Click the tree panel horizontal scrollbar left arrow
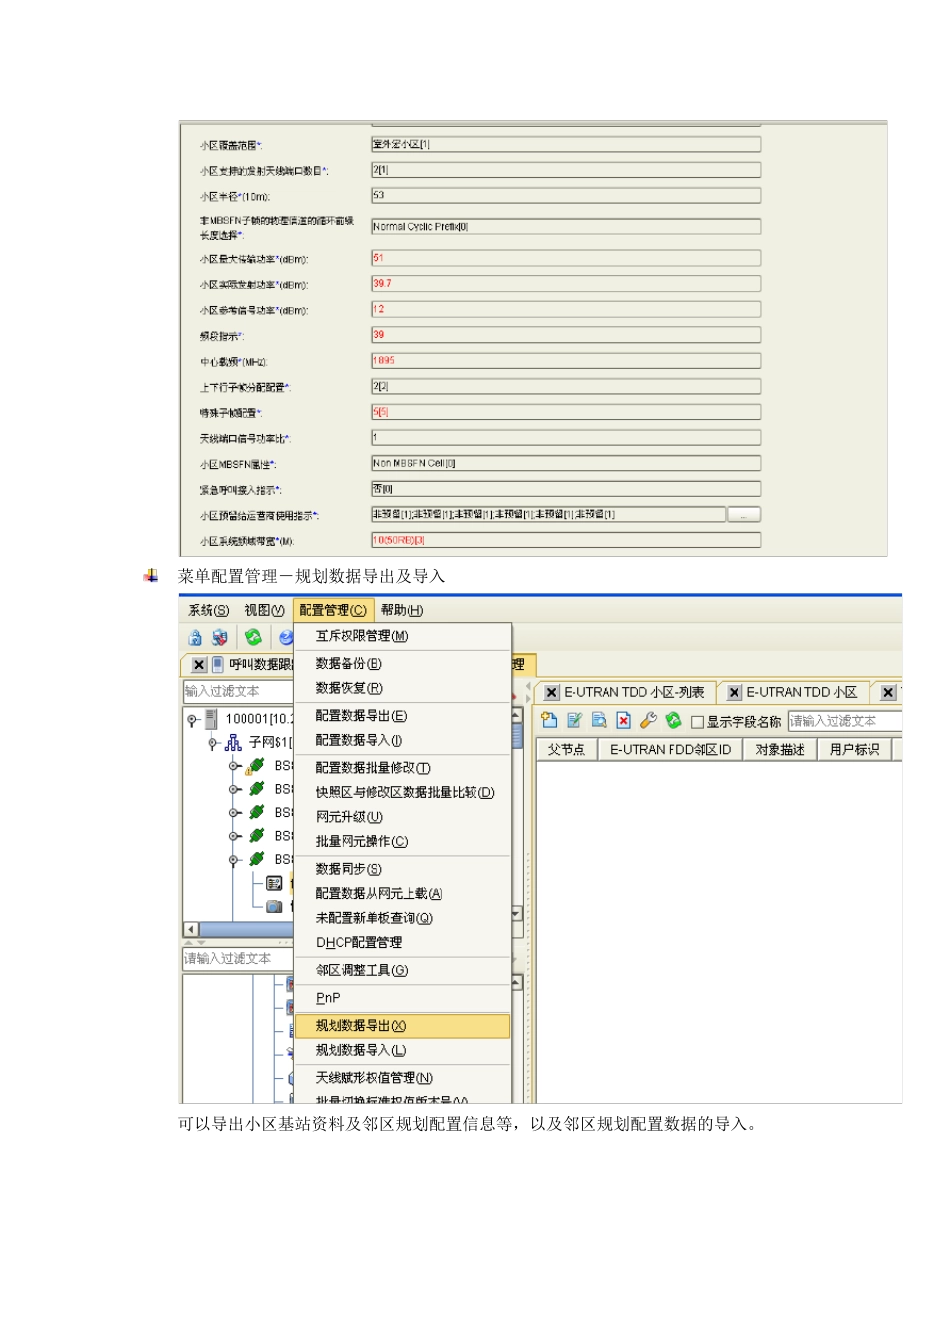Viewport: 950px width, 1344px height. 191,929
